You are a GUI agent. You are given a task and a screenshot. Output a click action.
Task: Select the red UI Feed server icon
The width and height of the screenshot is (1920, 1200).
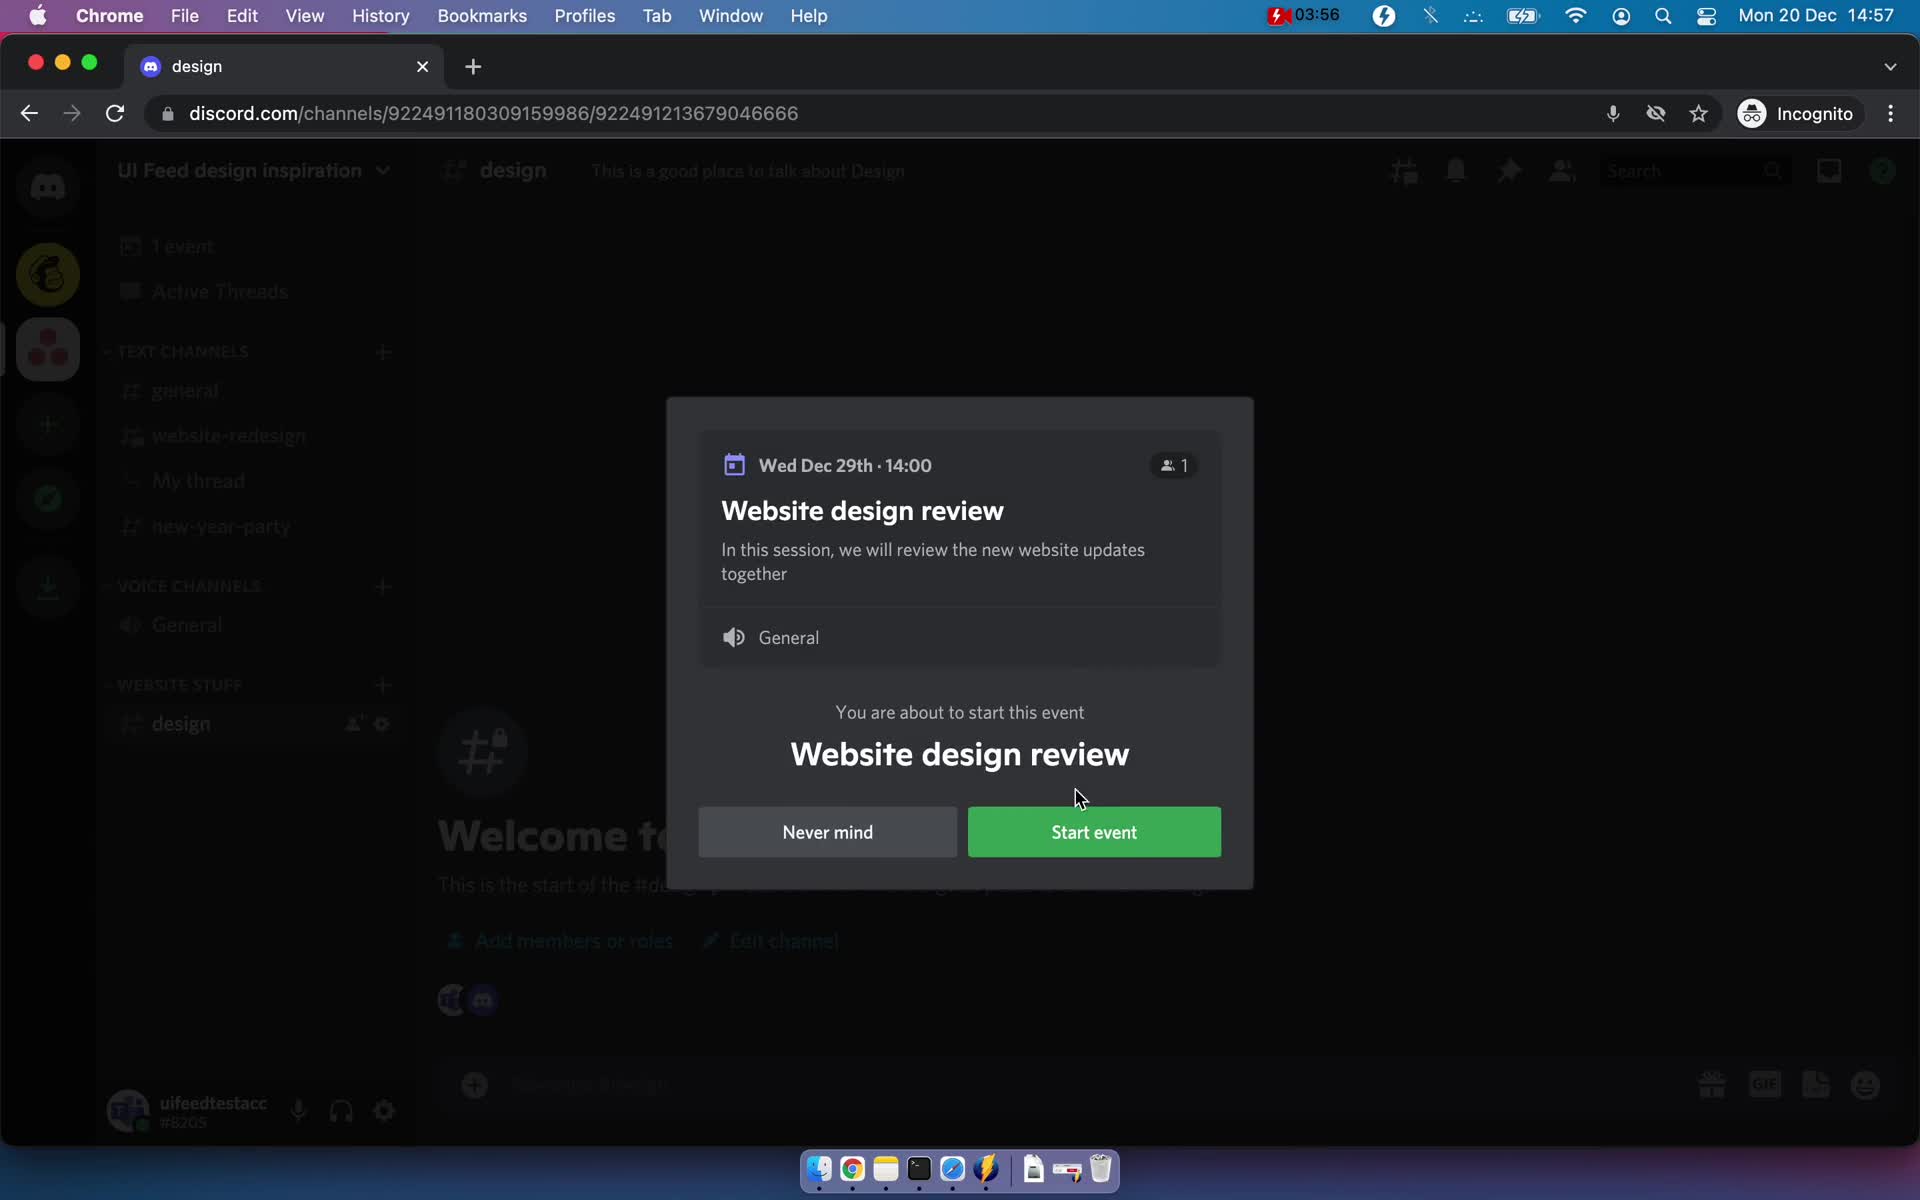(47, 349)
